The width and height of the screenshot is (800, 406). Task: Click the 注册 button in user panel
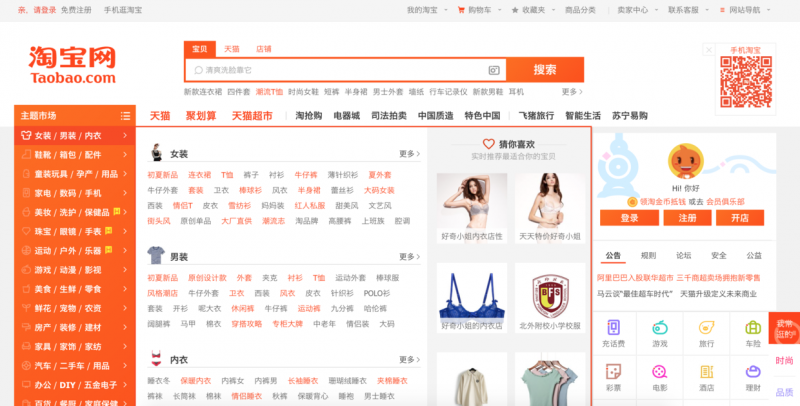click(687, 218)
